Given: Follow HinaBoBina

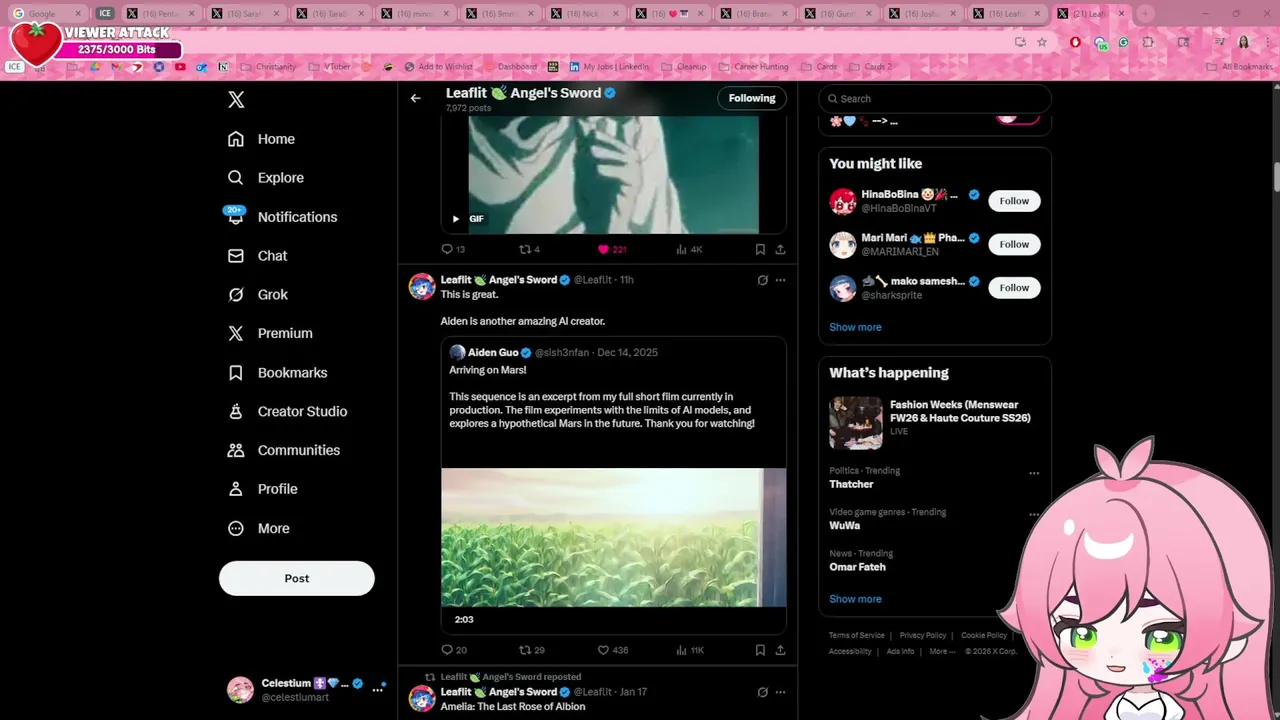Looking at the screenshot, I should click(1014, 201).
